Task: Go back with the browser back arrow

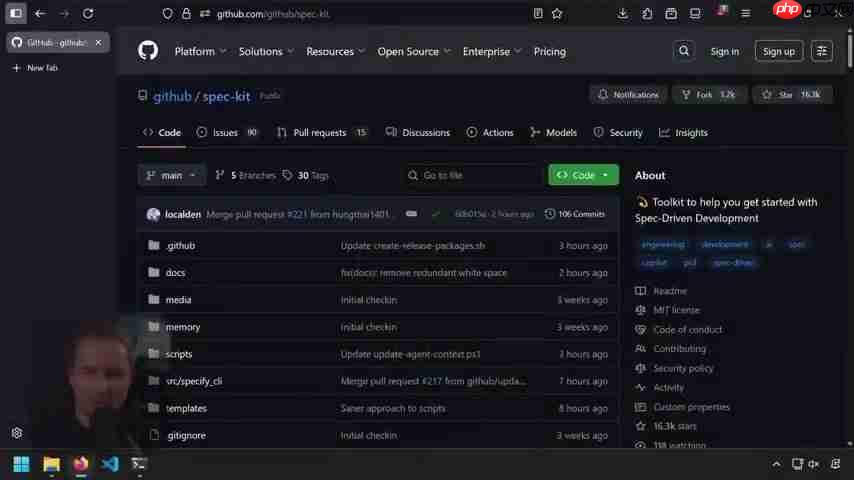Action: coord(40,14)
